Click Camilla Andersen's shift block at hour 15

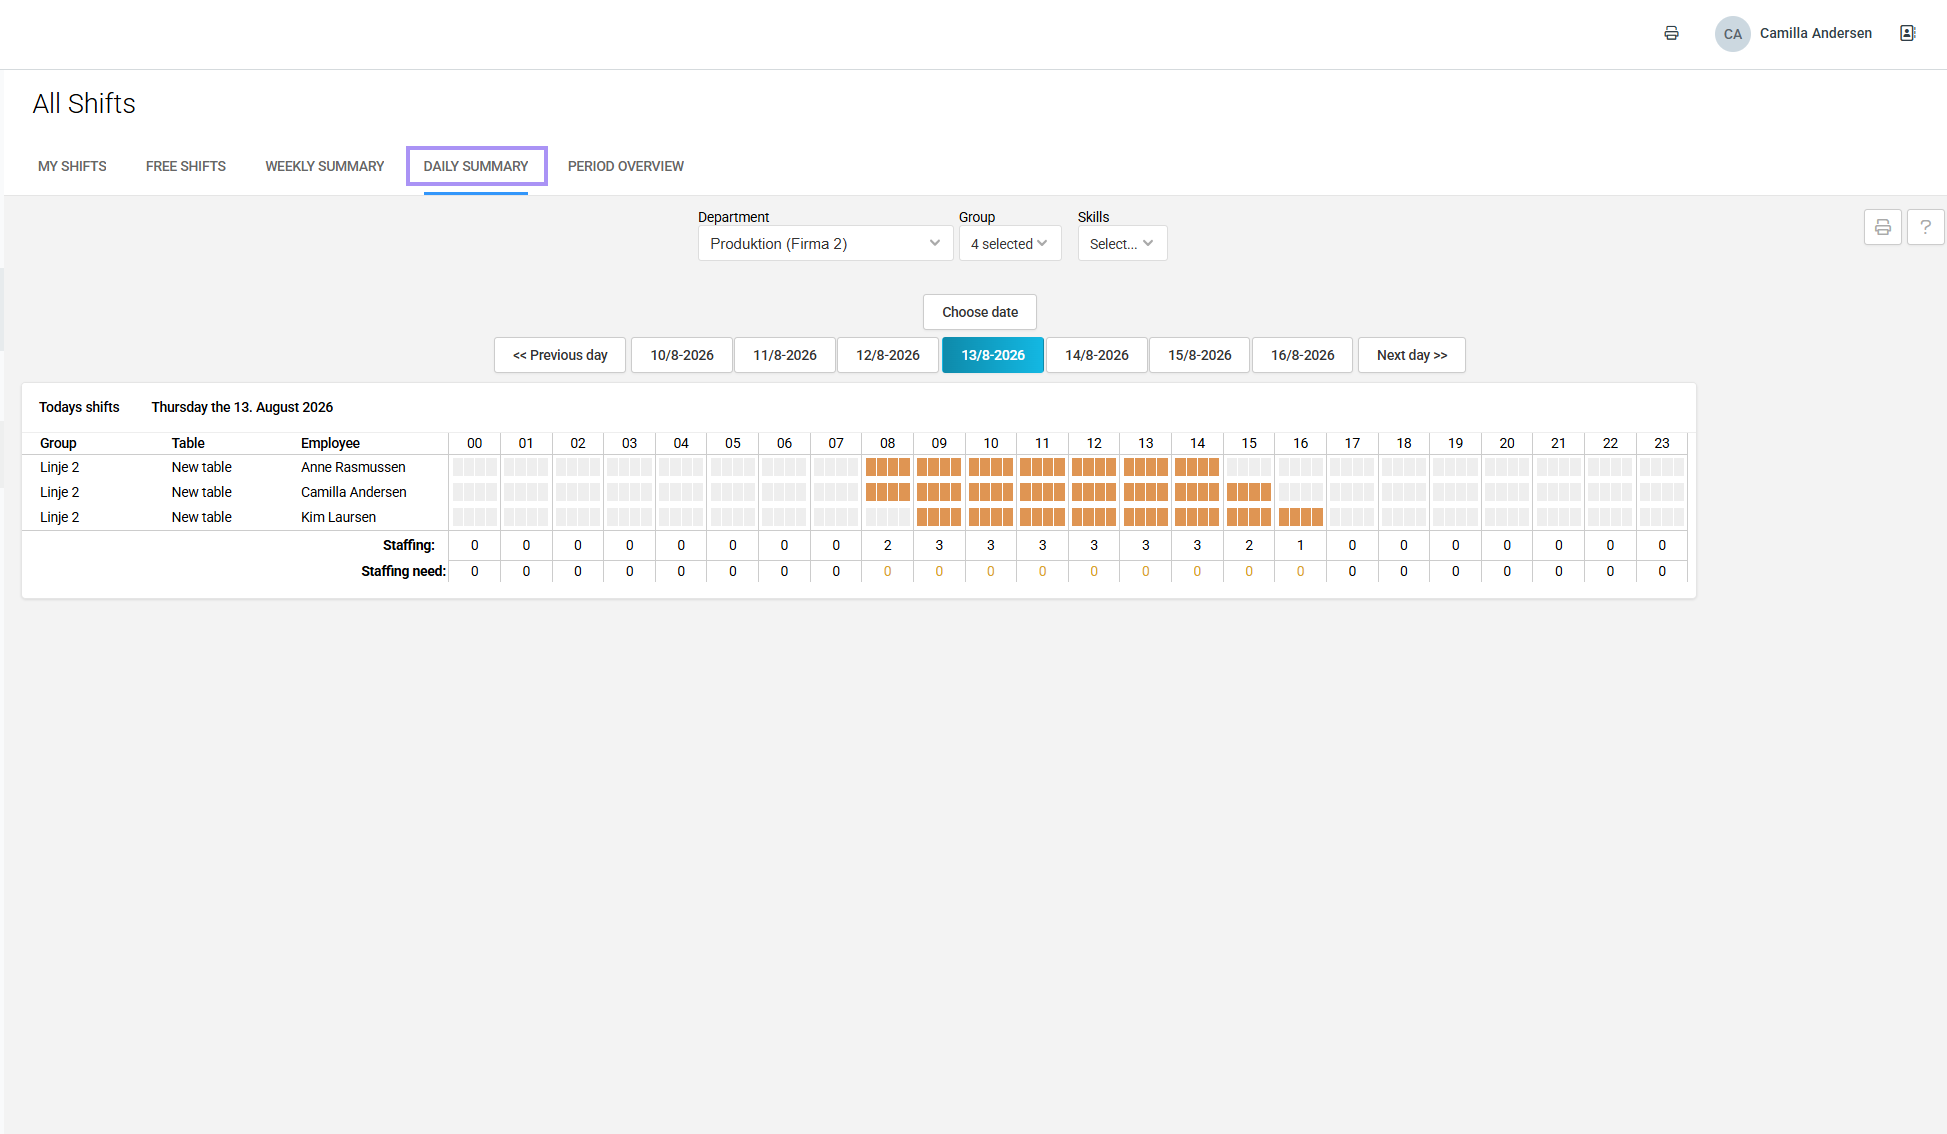1249,492
